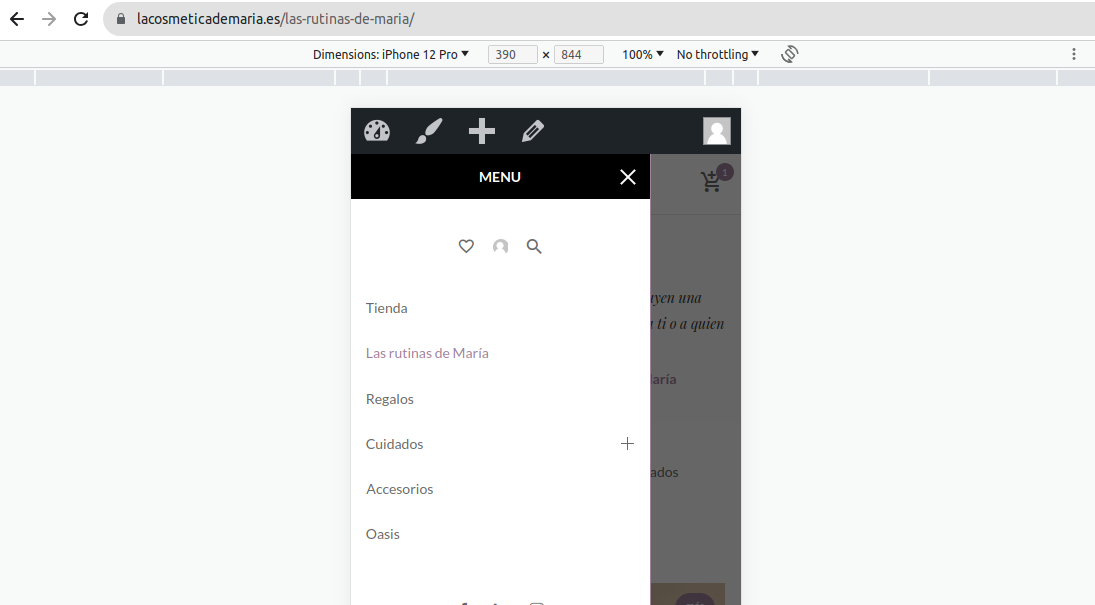Reload the current page
The width and height of the screenshot is (1095, 605).
click(81, 19)
